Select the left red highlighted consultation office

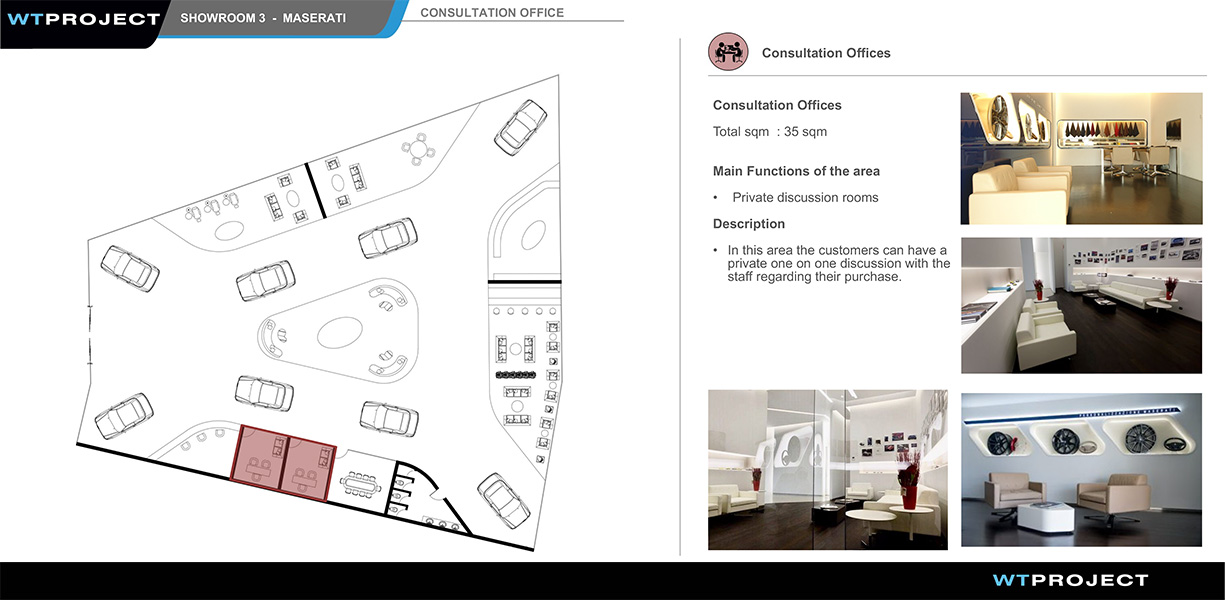tap(258, 456)
